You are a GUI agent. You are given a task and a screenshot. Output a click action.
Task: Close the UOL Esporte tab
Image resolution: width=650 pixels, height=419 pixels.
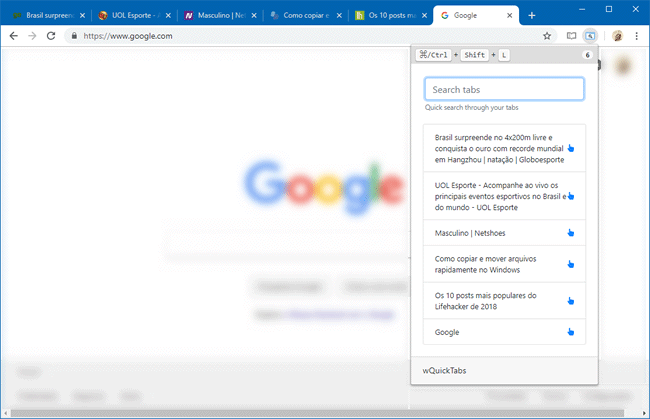(x=168, y=15)
